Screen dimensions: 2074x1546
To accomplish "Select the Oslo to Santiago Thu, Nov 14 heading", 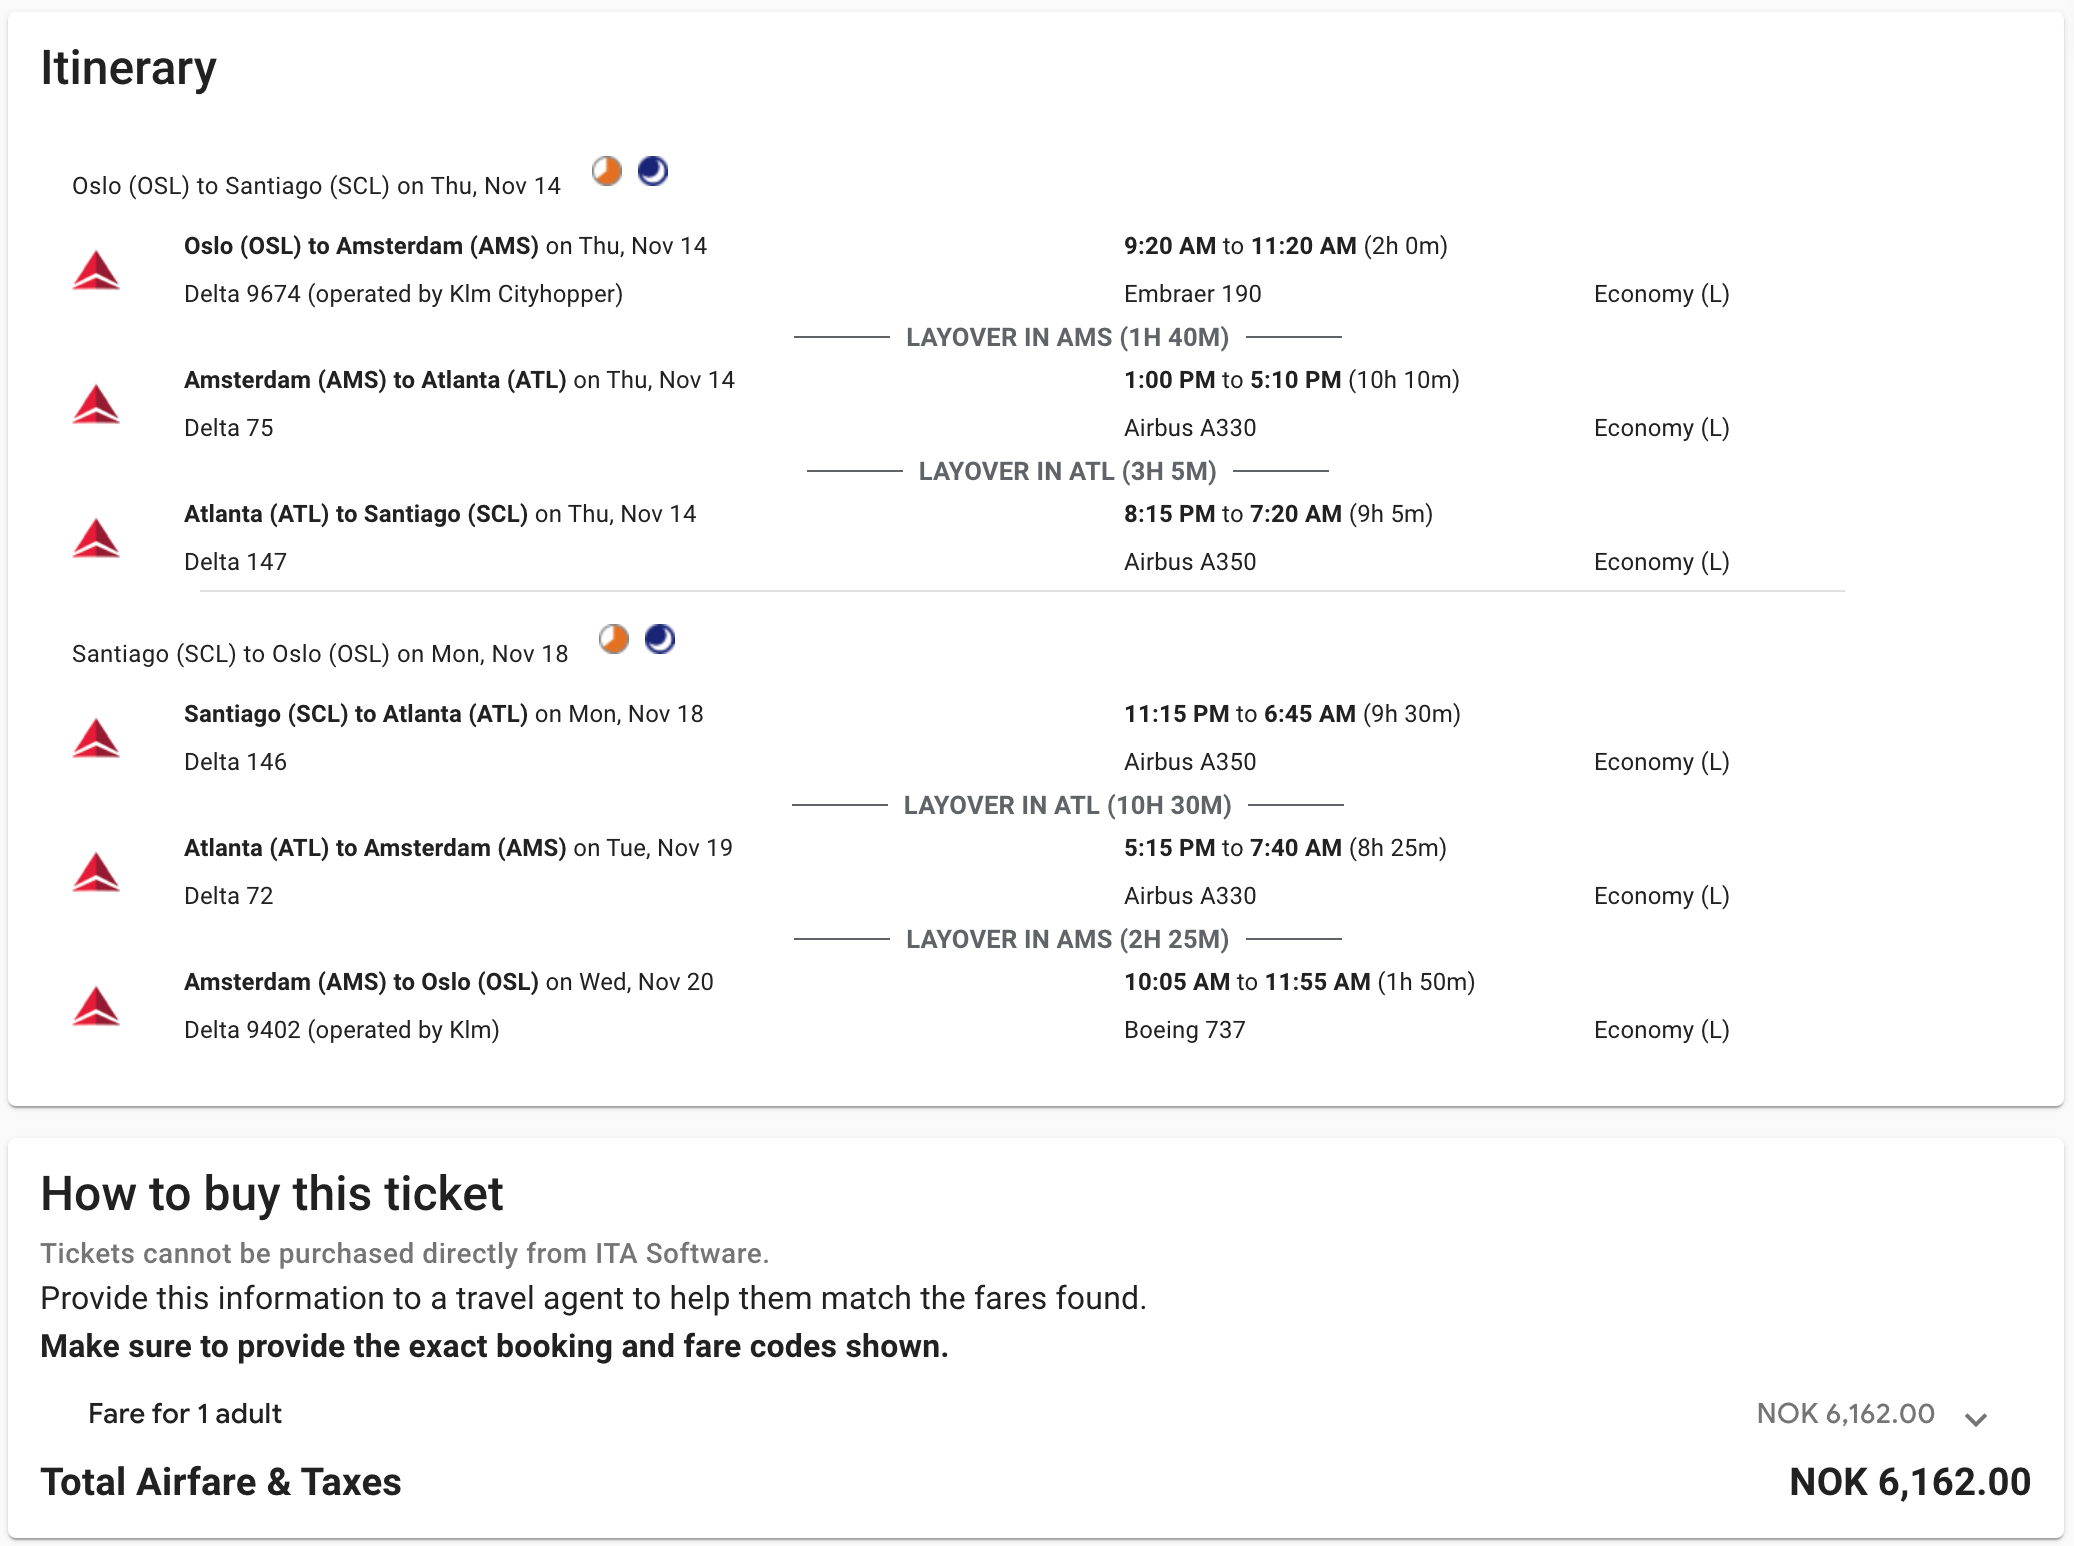I will tap(316, 186).
